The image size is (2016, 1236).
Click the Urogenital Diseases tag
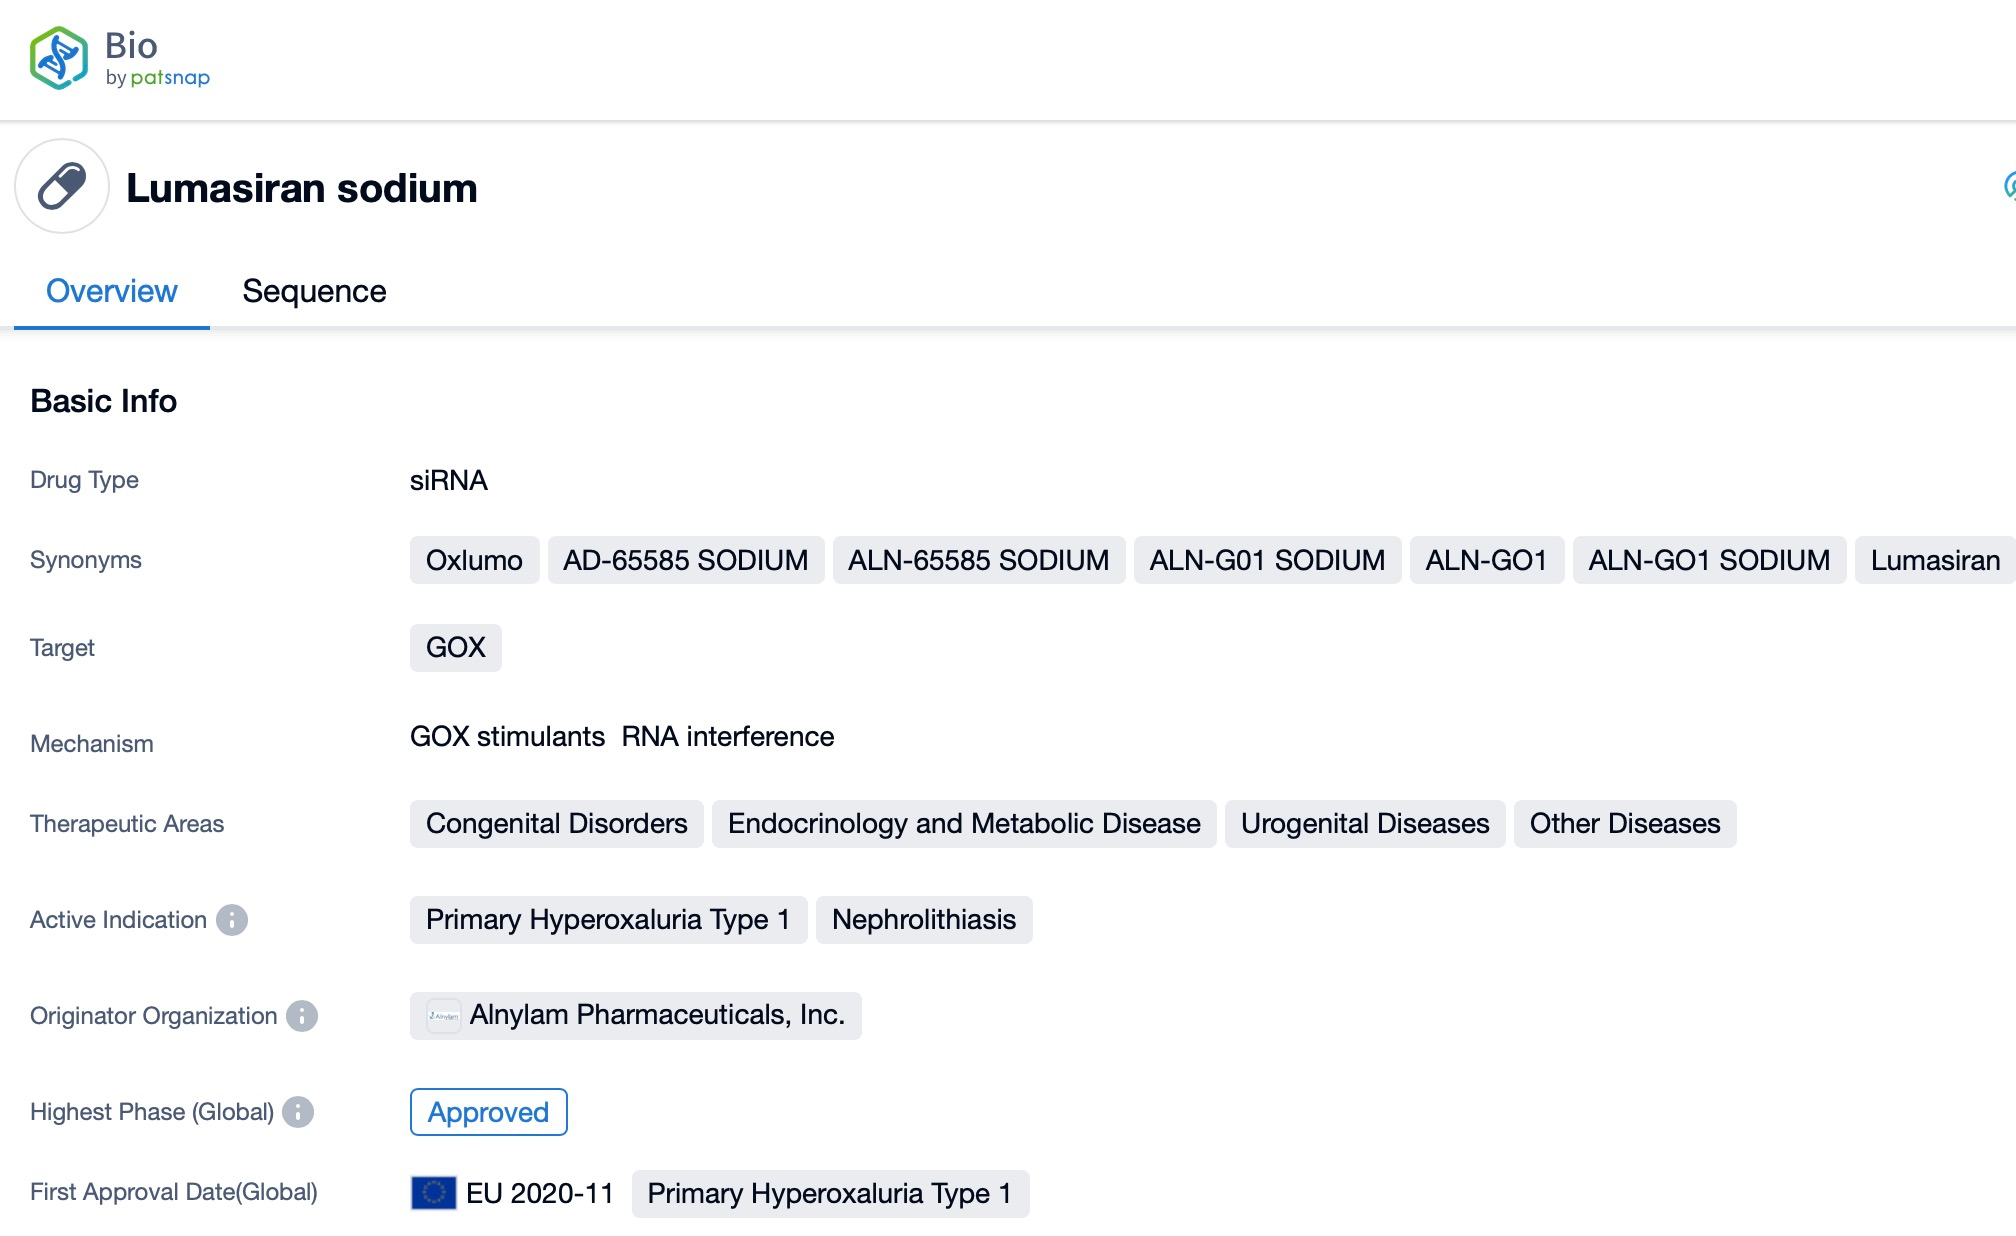click(x=1364, y=824)
